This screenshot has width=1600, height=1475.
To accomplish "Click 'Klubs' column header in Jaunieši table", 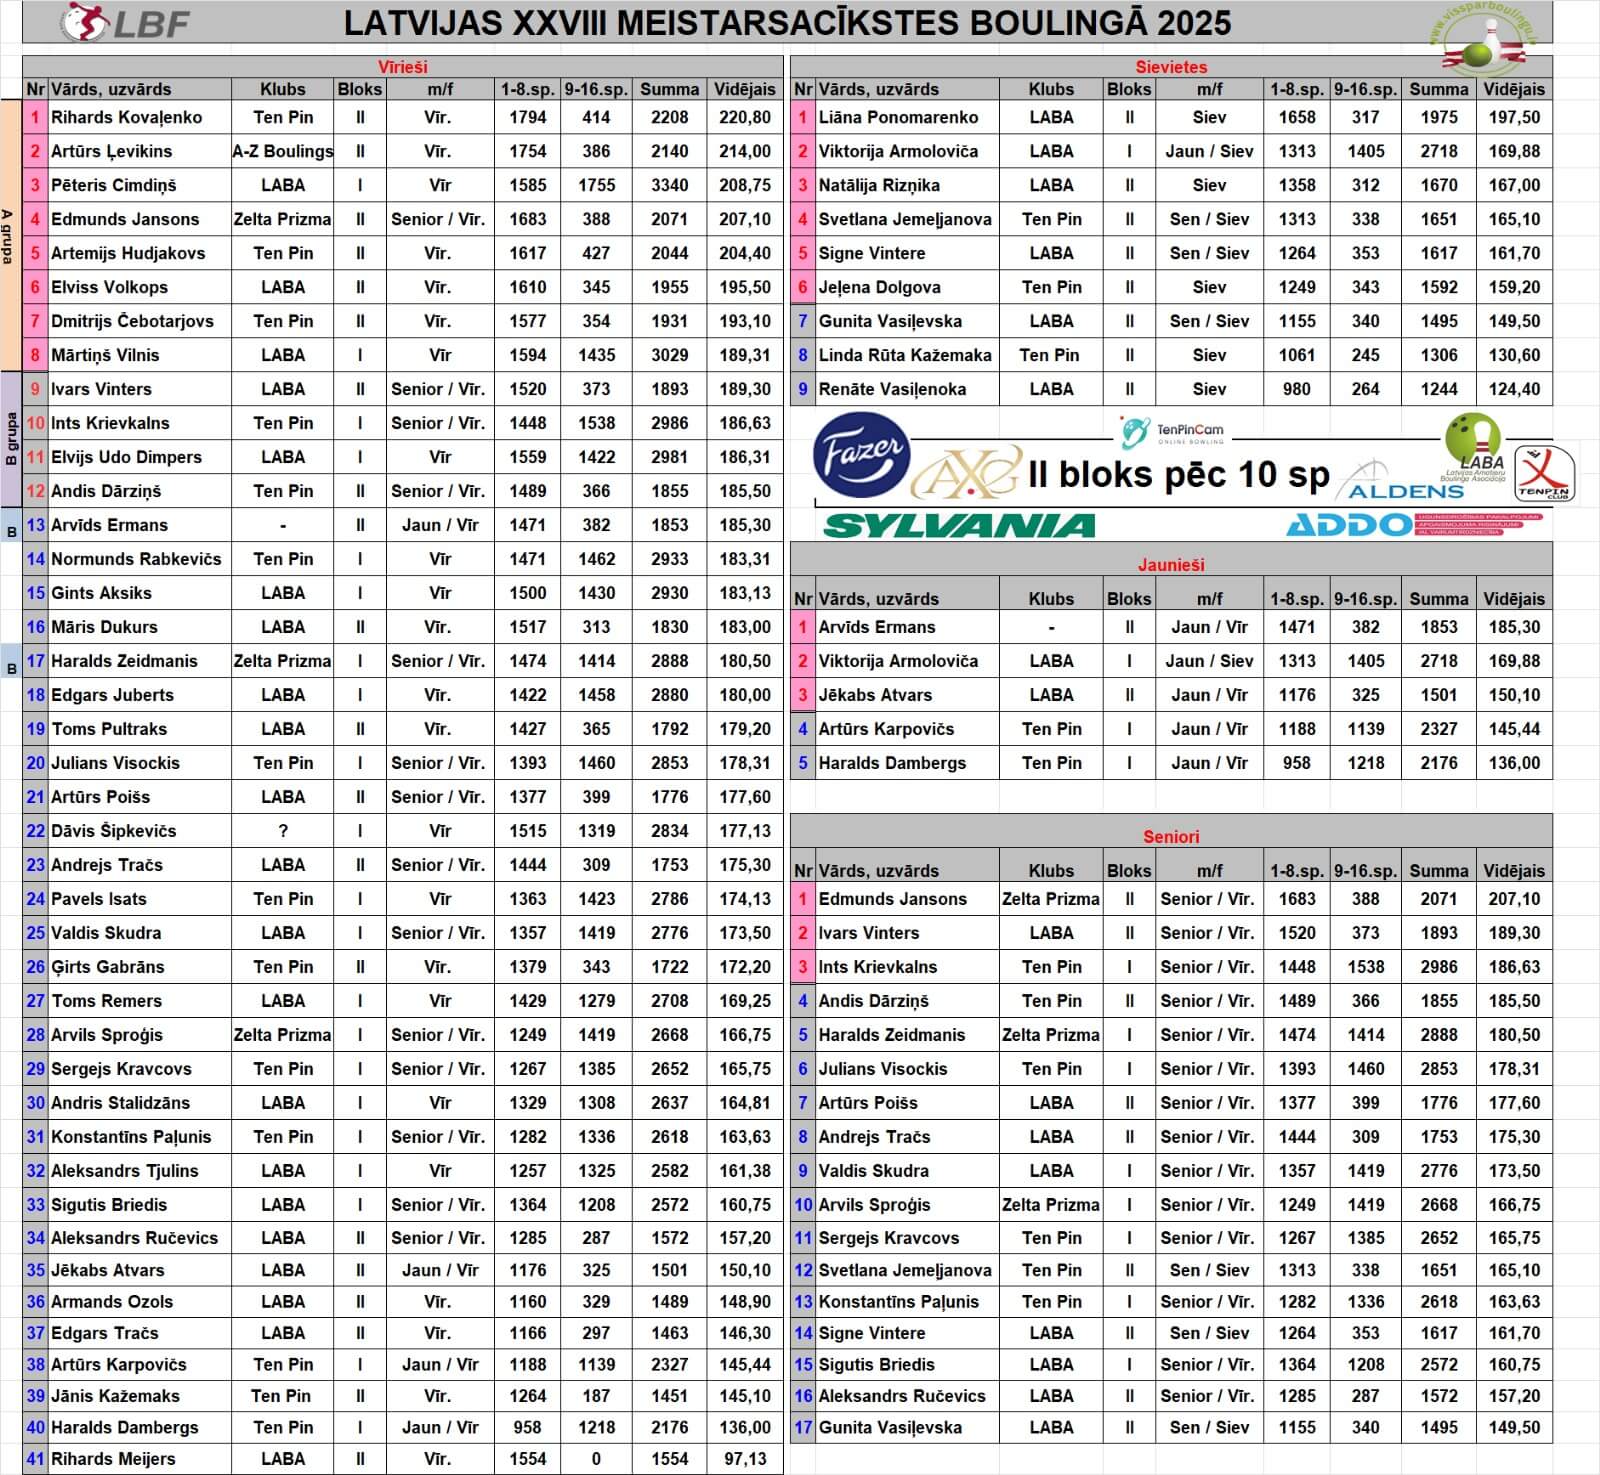I will 1051,599.
